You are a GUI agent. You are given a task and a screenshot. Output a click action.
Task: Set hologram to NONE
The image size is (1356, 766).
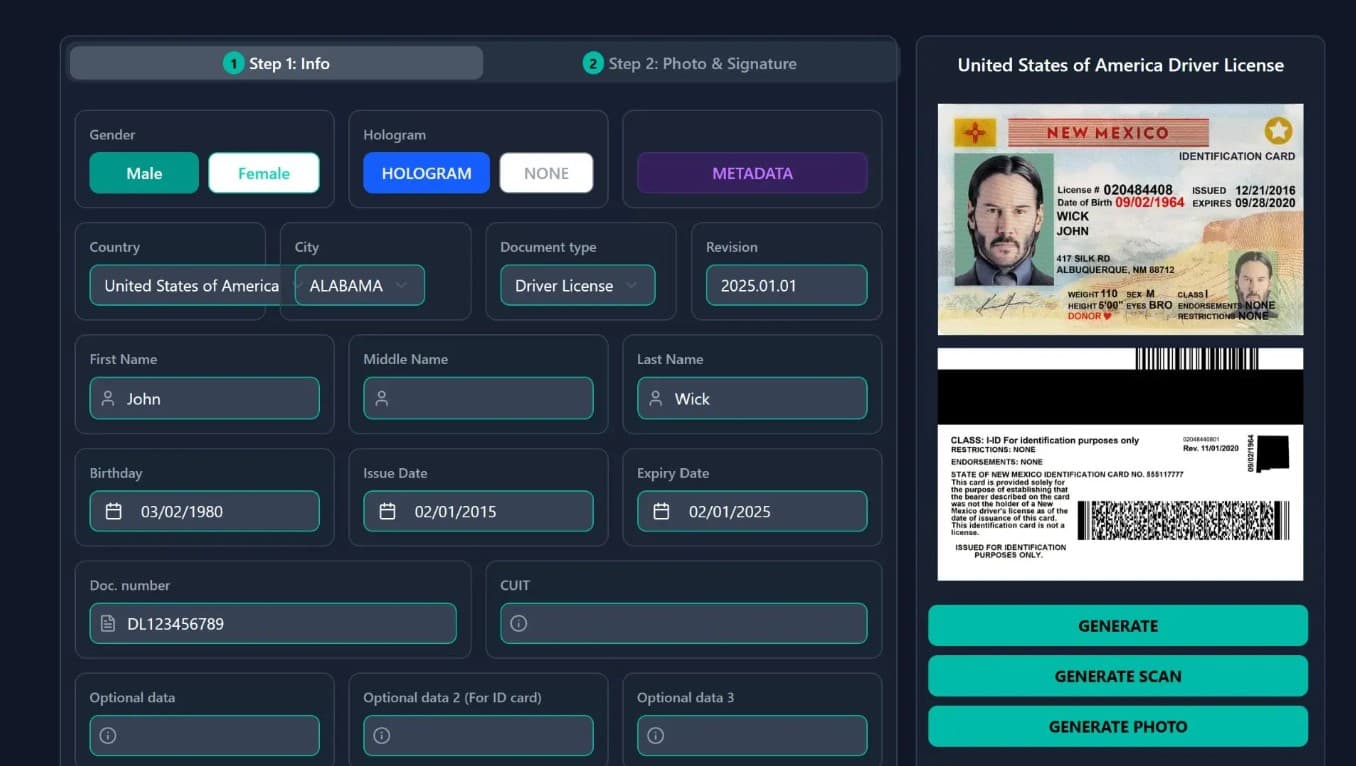click(x=546, y=173)
